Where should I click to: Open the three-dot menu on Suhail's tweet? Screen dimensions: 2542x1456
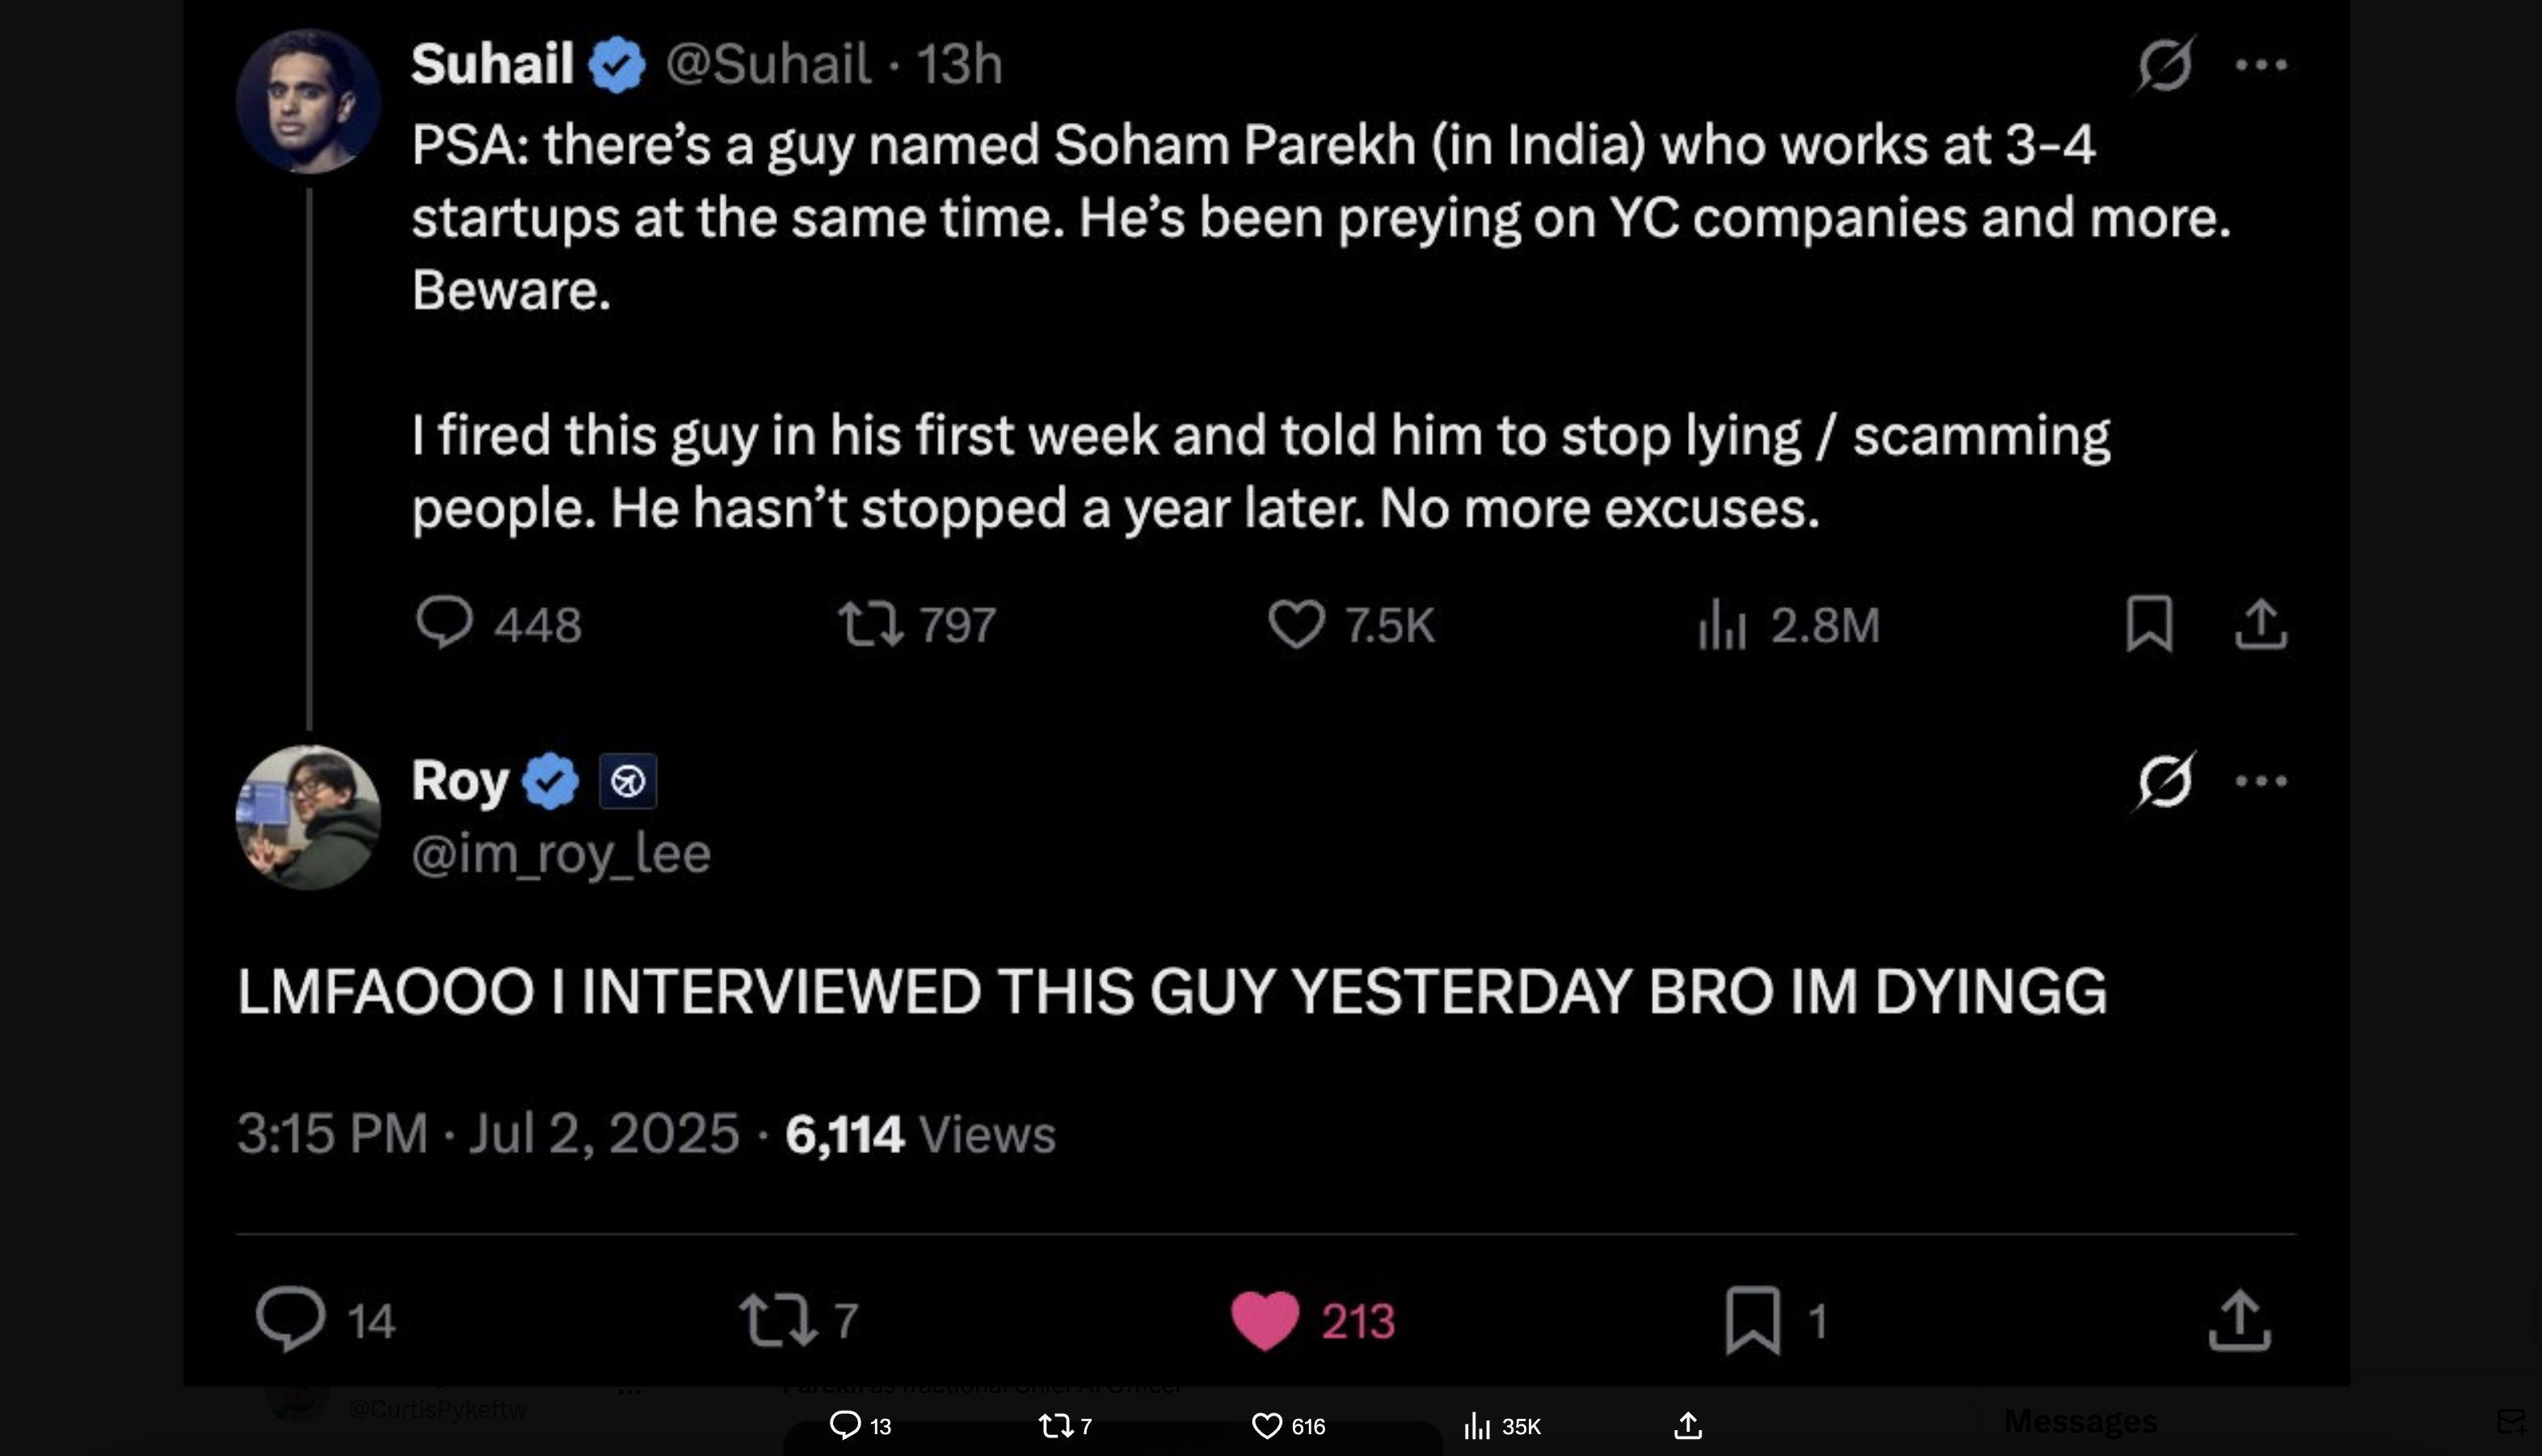click(x=2261, y=65)
